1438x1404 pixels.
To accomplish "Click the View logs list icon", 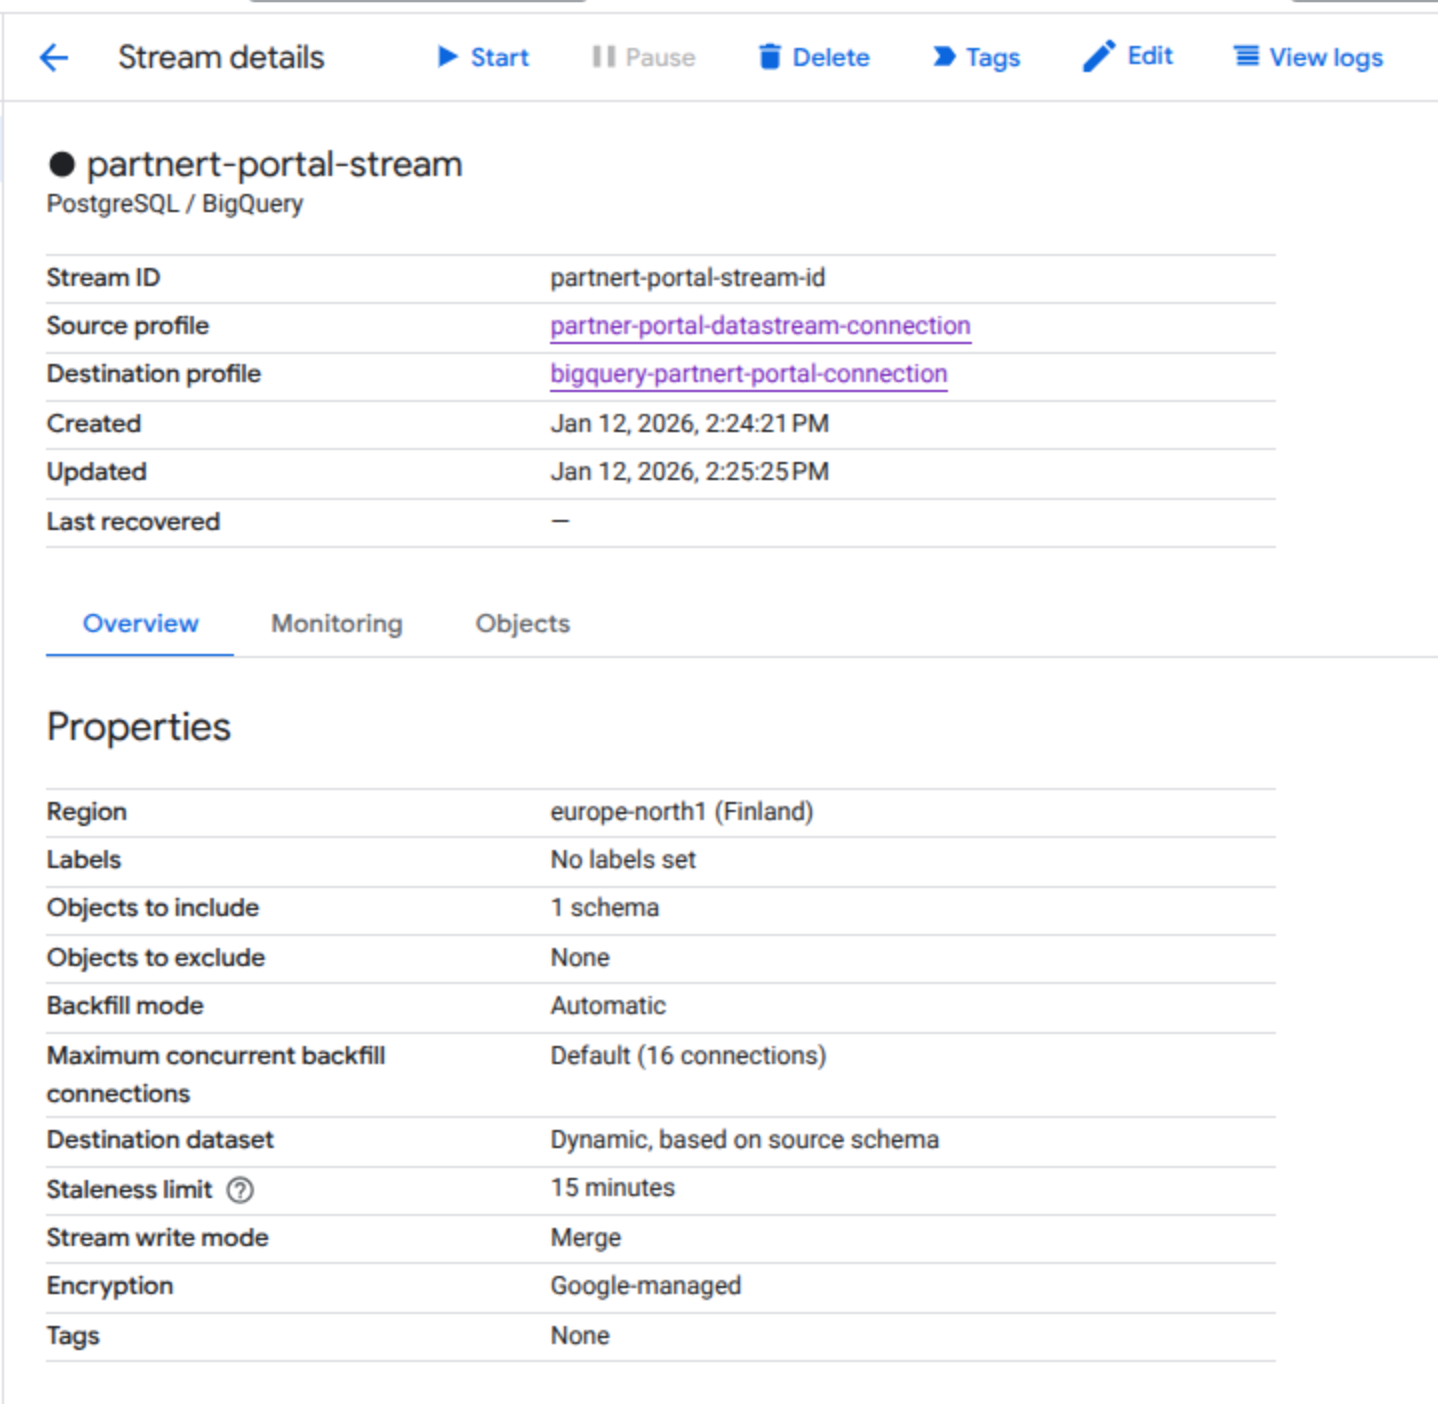I will coord(1246,56).
